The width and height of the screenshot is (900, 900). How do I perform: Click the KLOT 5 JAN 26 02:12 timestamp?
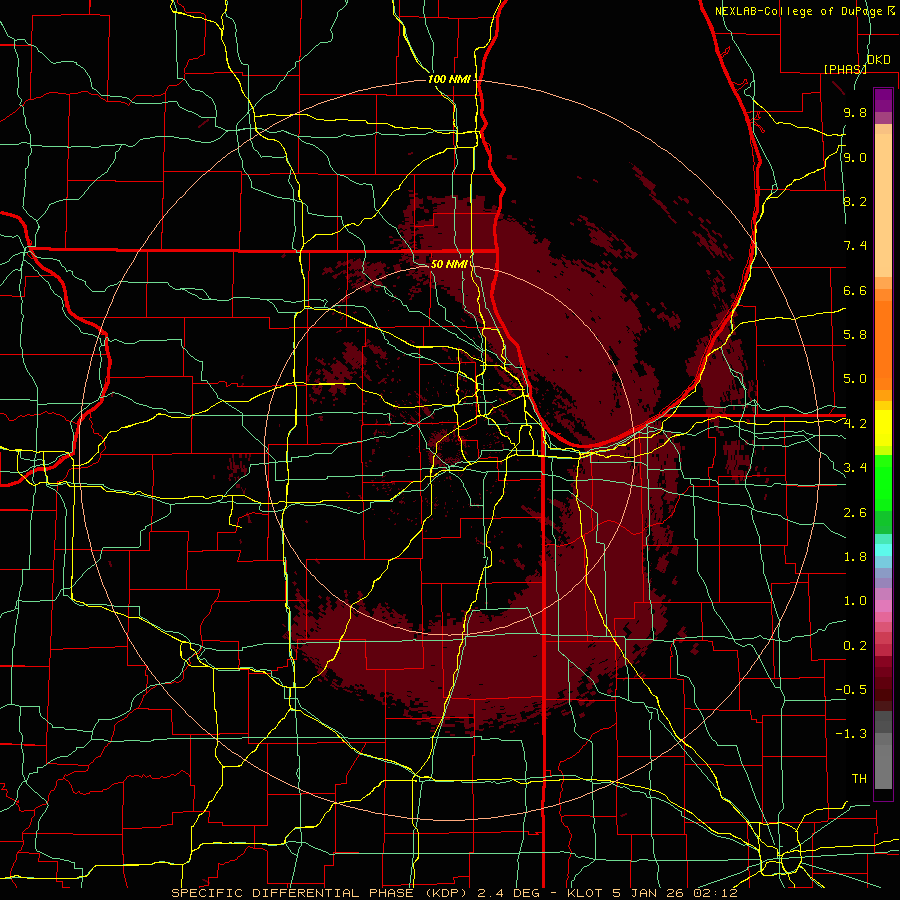coord(652,893)
